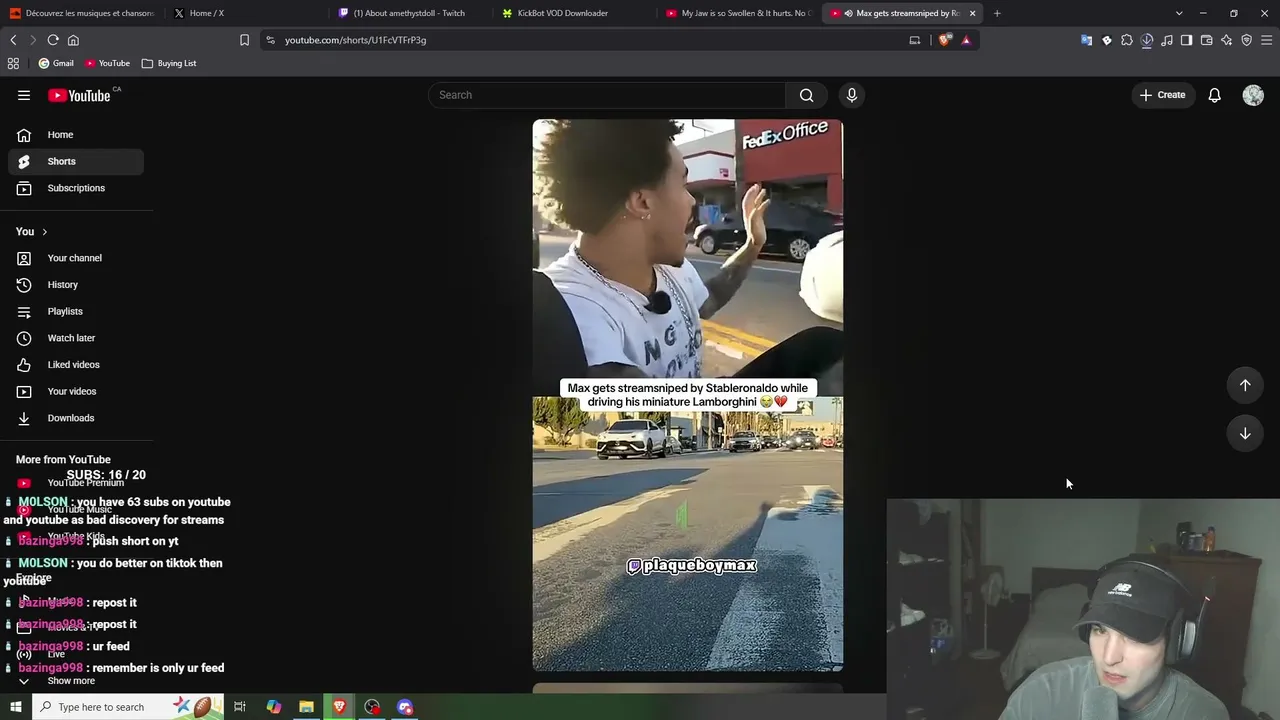The height and width of the screenshot is (720, 1280).
Task: Open OBS Studio taskbar icon
Action: coord(372,707)
